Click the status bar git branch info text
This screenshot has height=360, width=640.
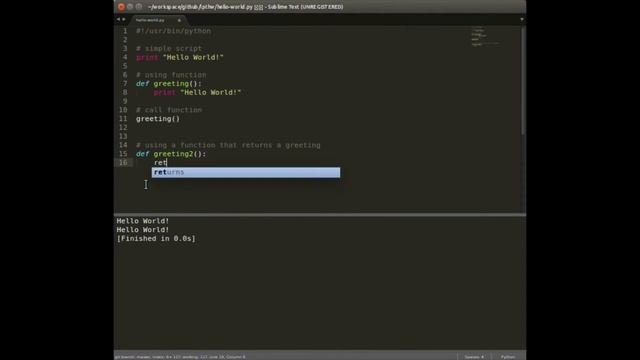click(180, 357)
